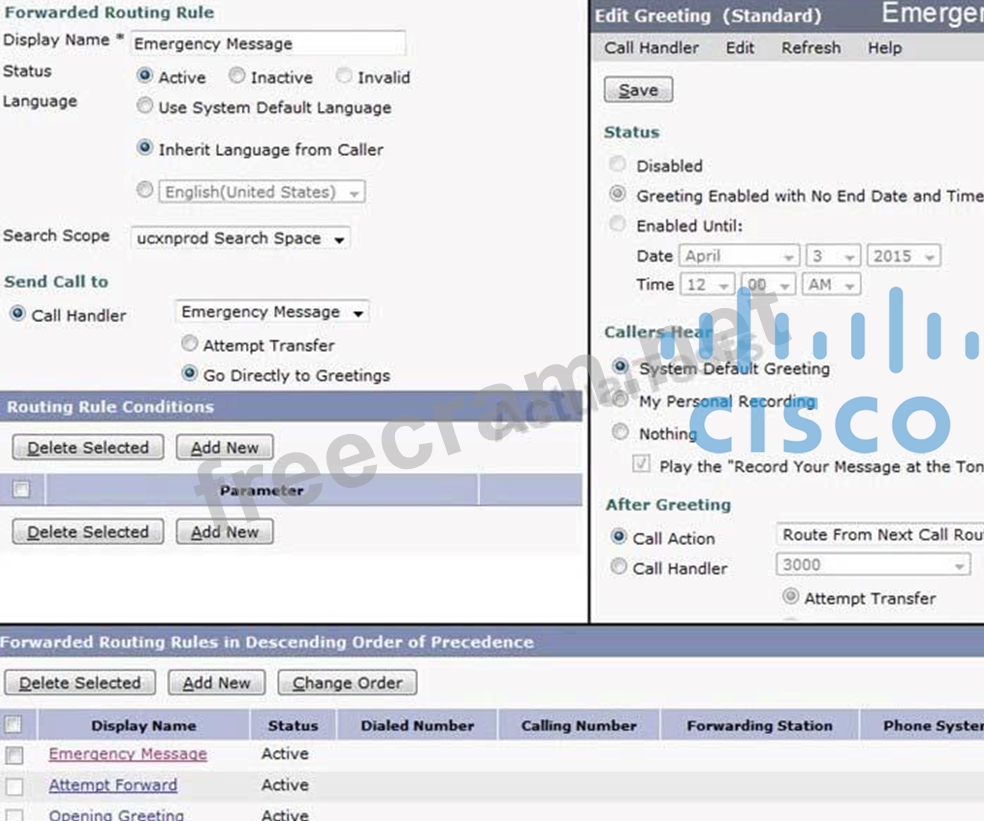Check the Emergency Message row checkbox

[x=14, y=755]
